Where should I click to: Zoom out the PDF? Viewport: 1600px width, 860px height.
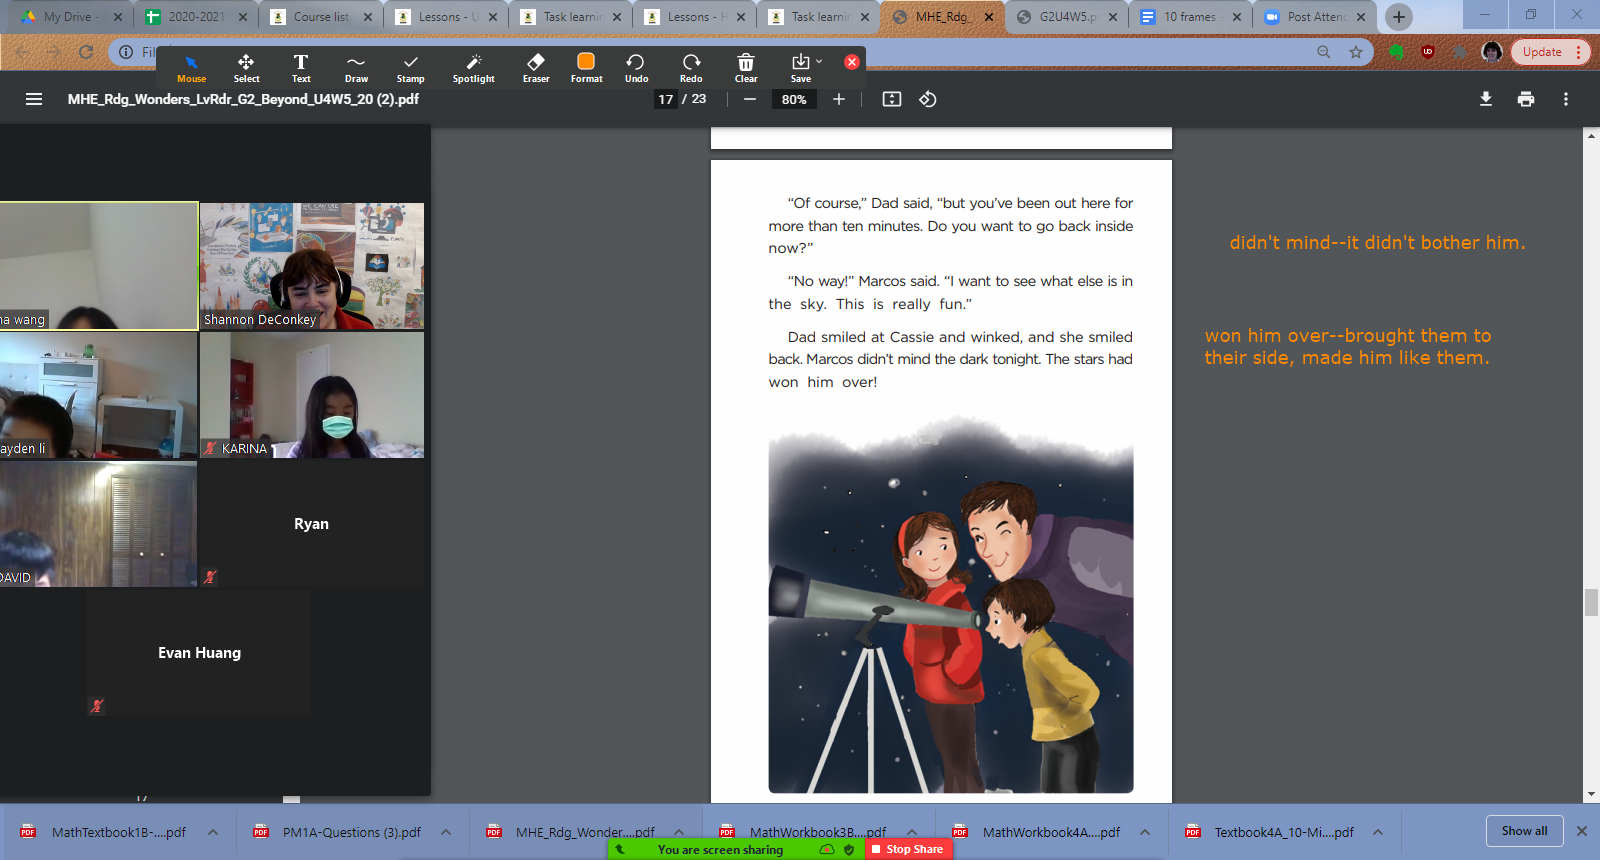click(x=749, y=99)
